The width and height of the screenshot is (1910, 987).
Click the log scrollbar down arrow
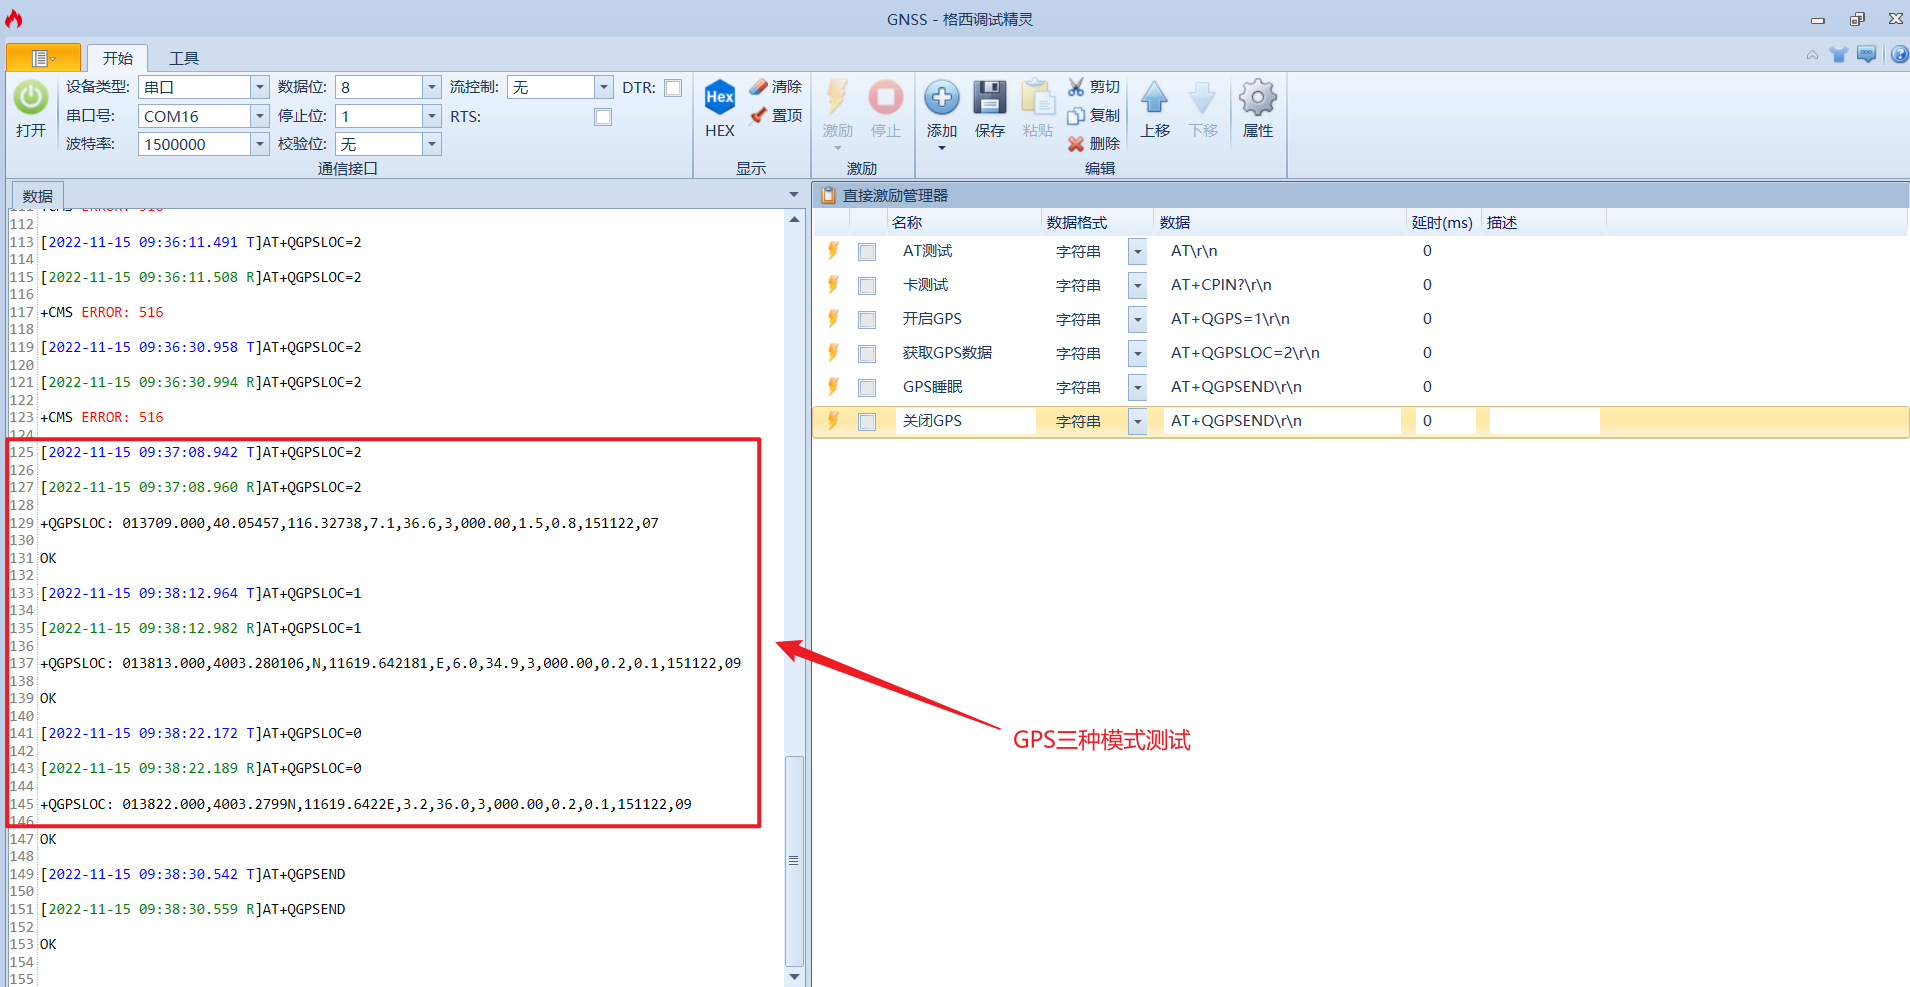pos(794,976)
